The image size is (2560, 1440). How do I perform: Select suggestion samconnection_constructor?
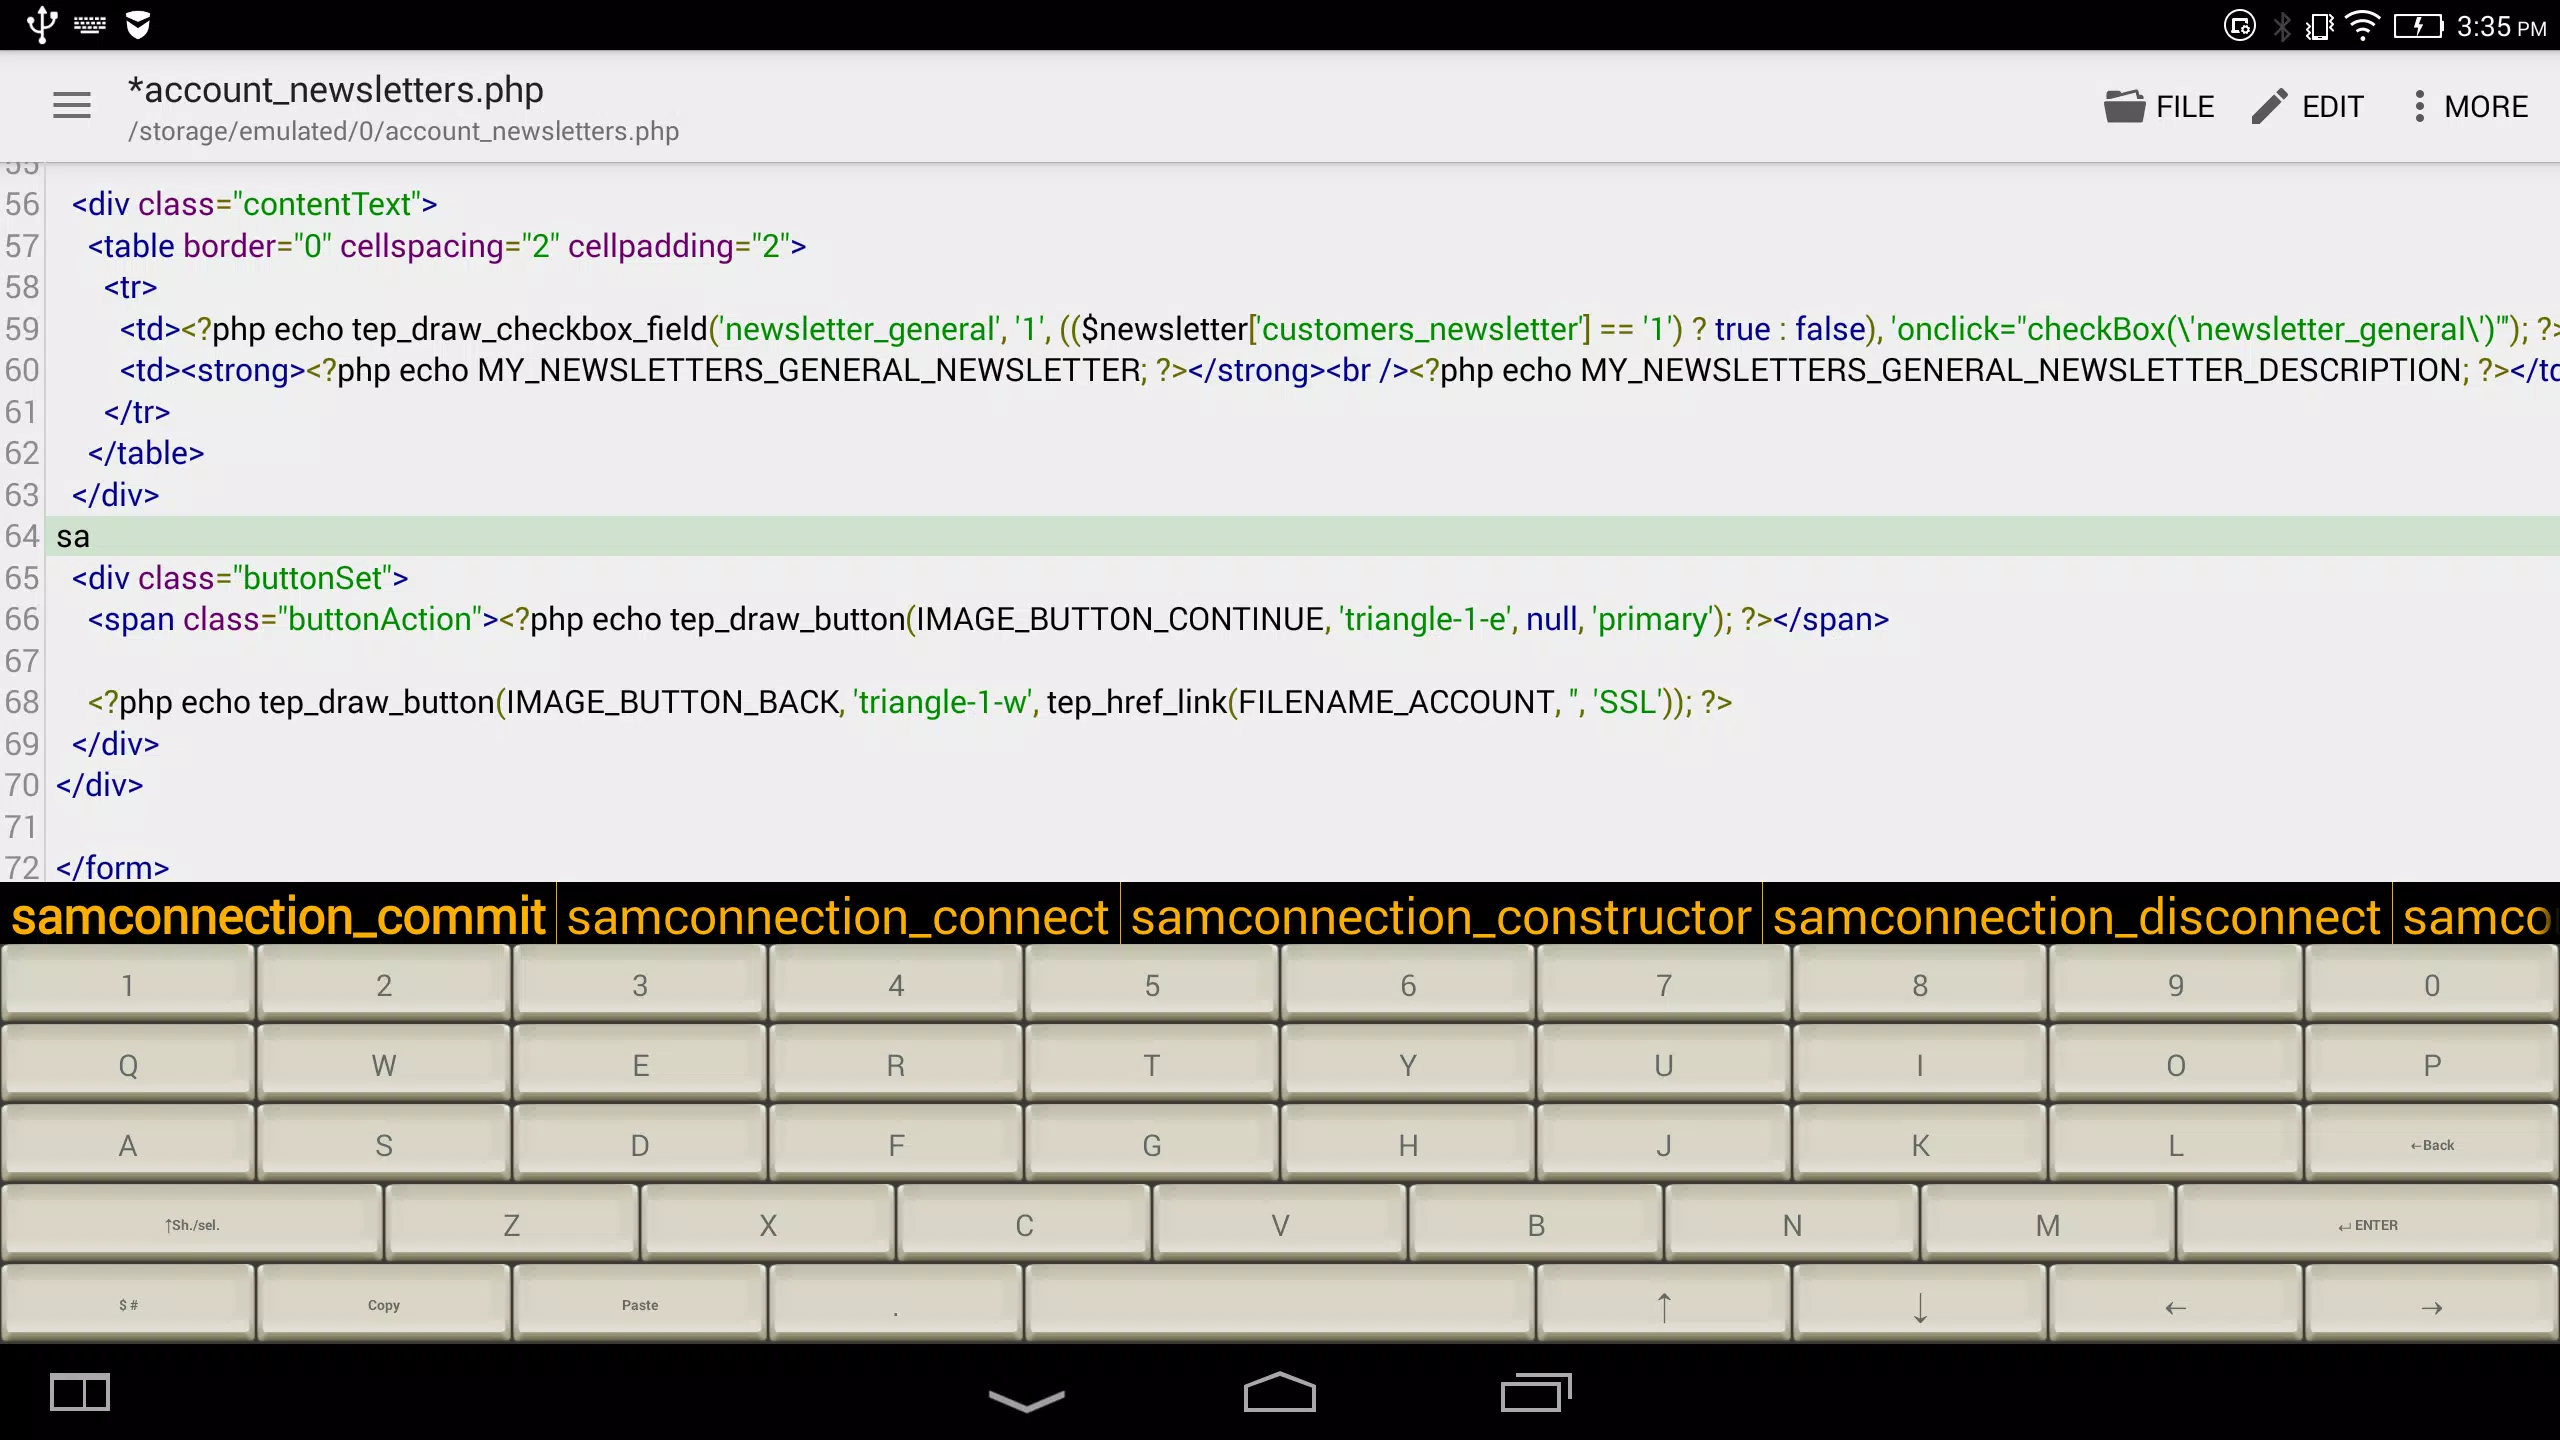click(1441, 916)
